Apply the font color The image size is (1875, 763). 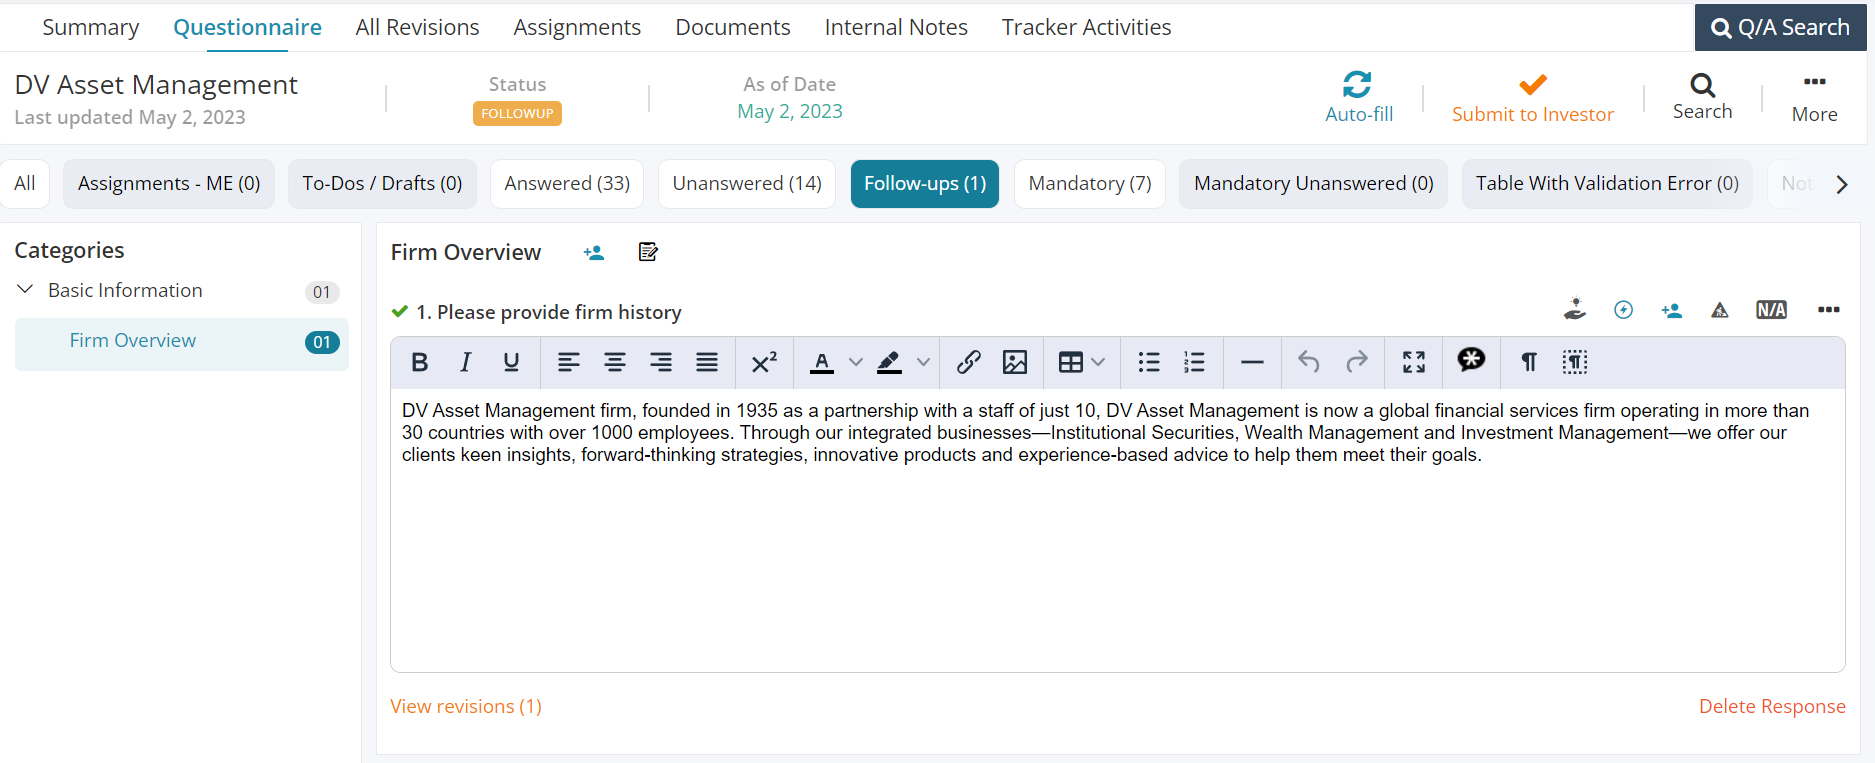point(822,362)
